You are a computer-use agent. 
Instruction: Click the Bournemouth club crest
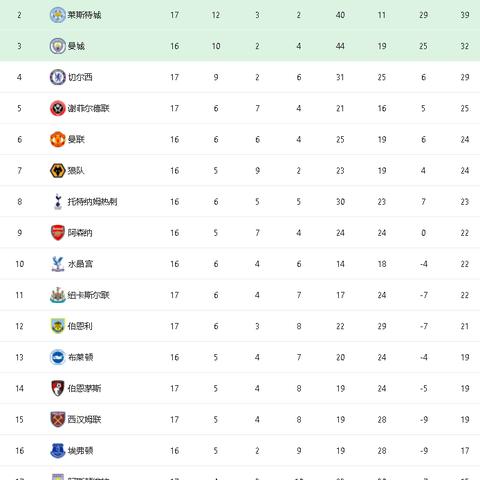[57, 388]
